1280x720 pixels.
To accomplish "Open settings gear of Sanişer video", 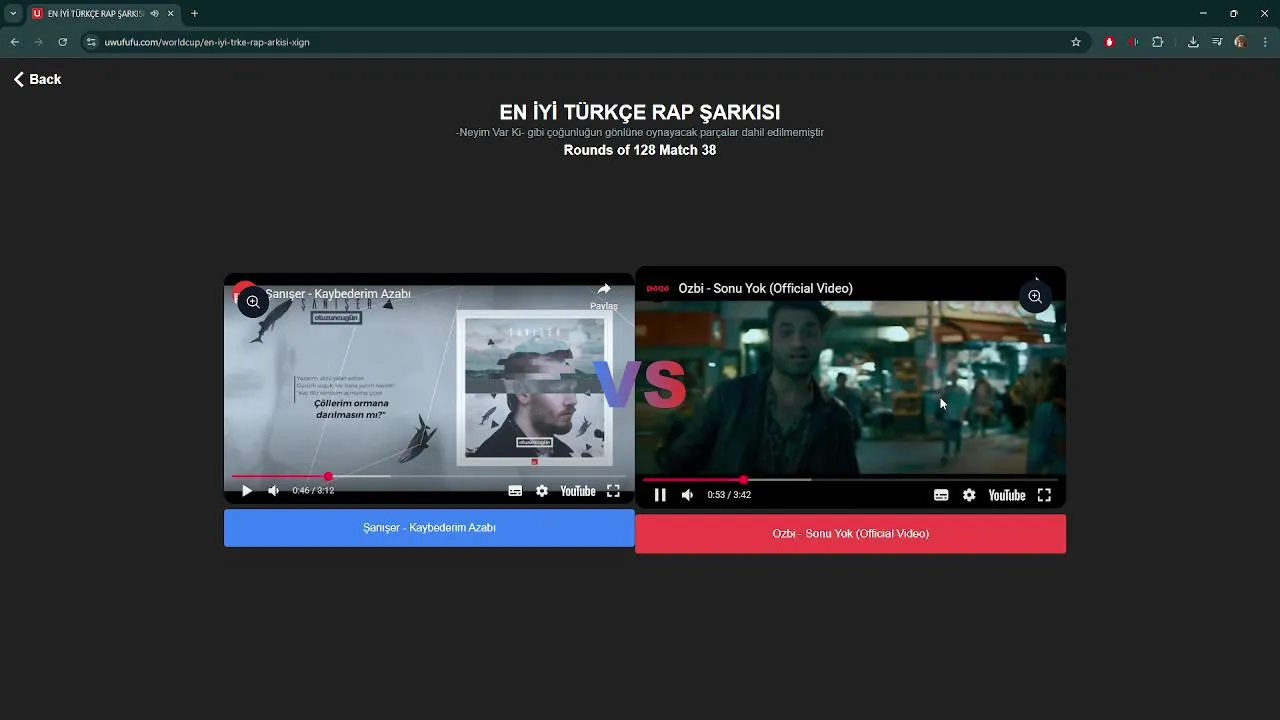I will point(542,491).
